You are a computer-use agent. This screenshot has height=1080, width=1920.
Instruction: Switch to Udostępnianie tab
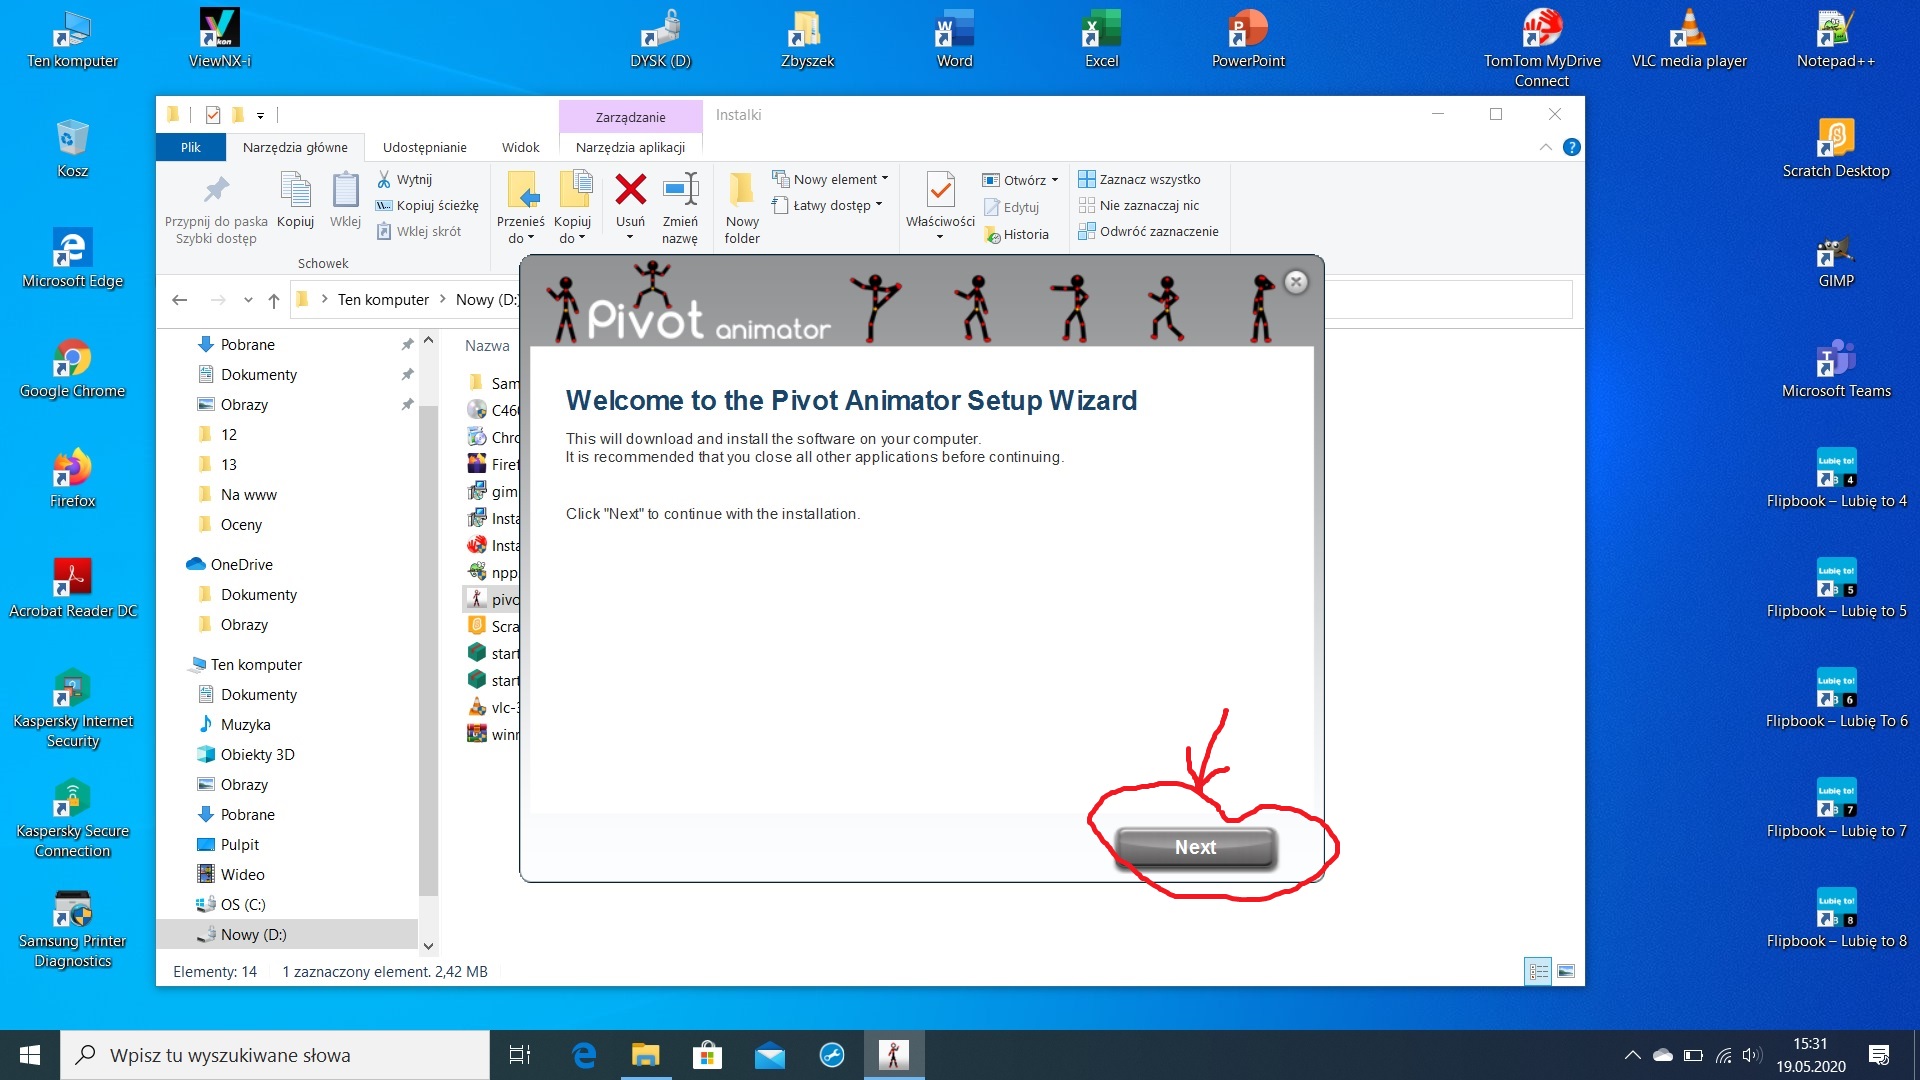[424, 147]
